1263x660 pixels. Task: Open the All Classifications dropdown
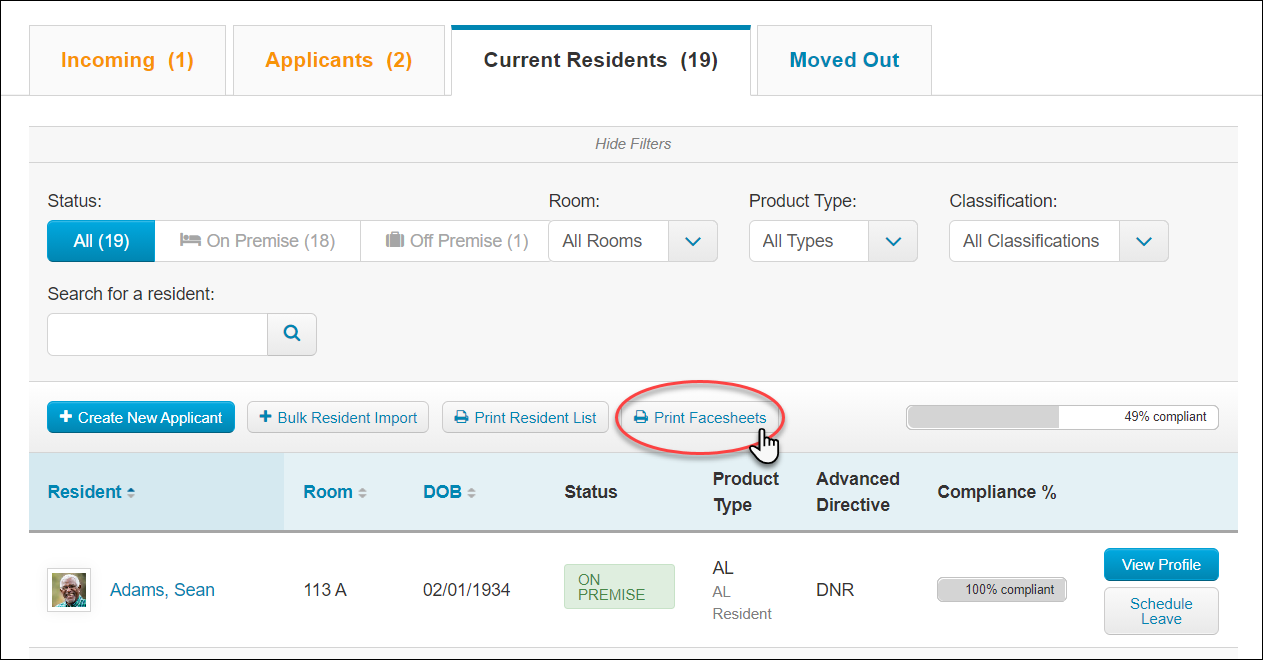[1059, 241]
